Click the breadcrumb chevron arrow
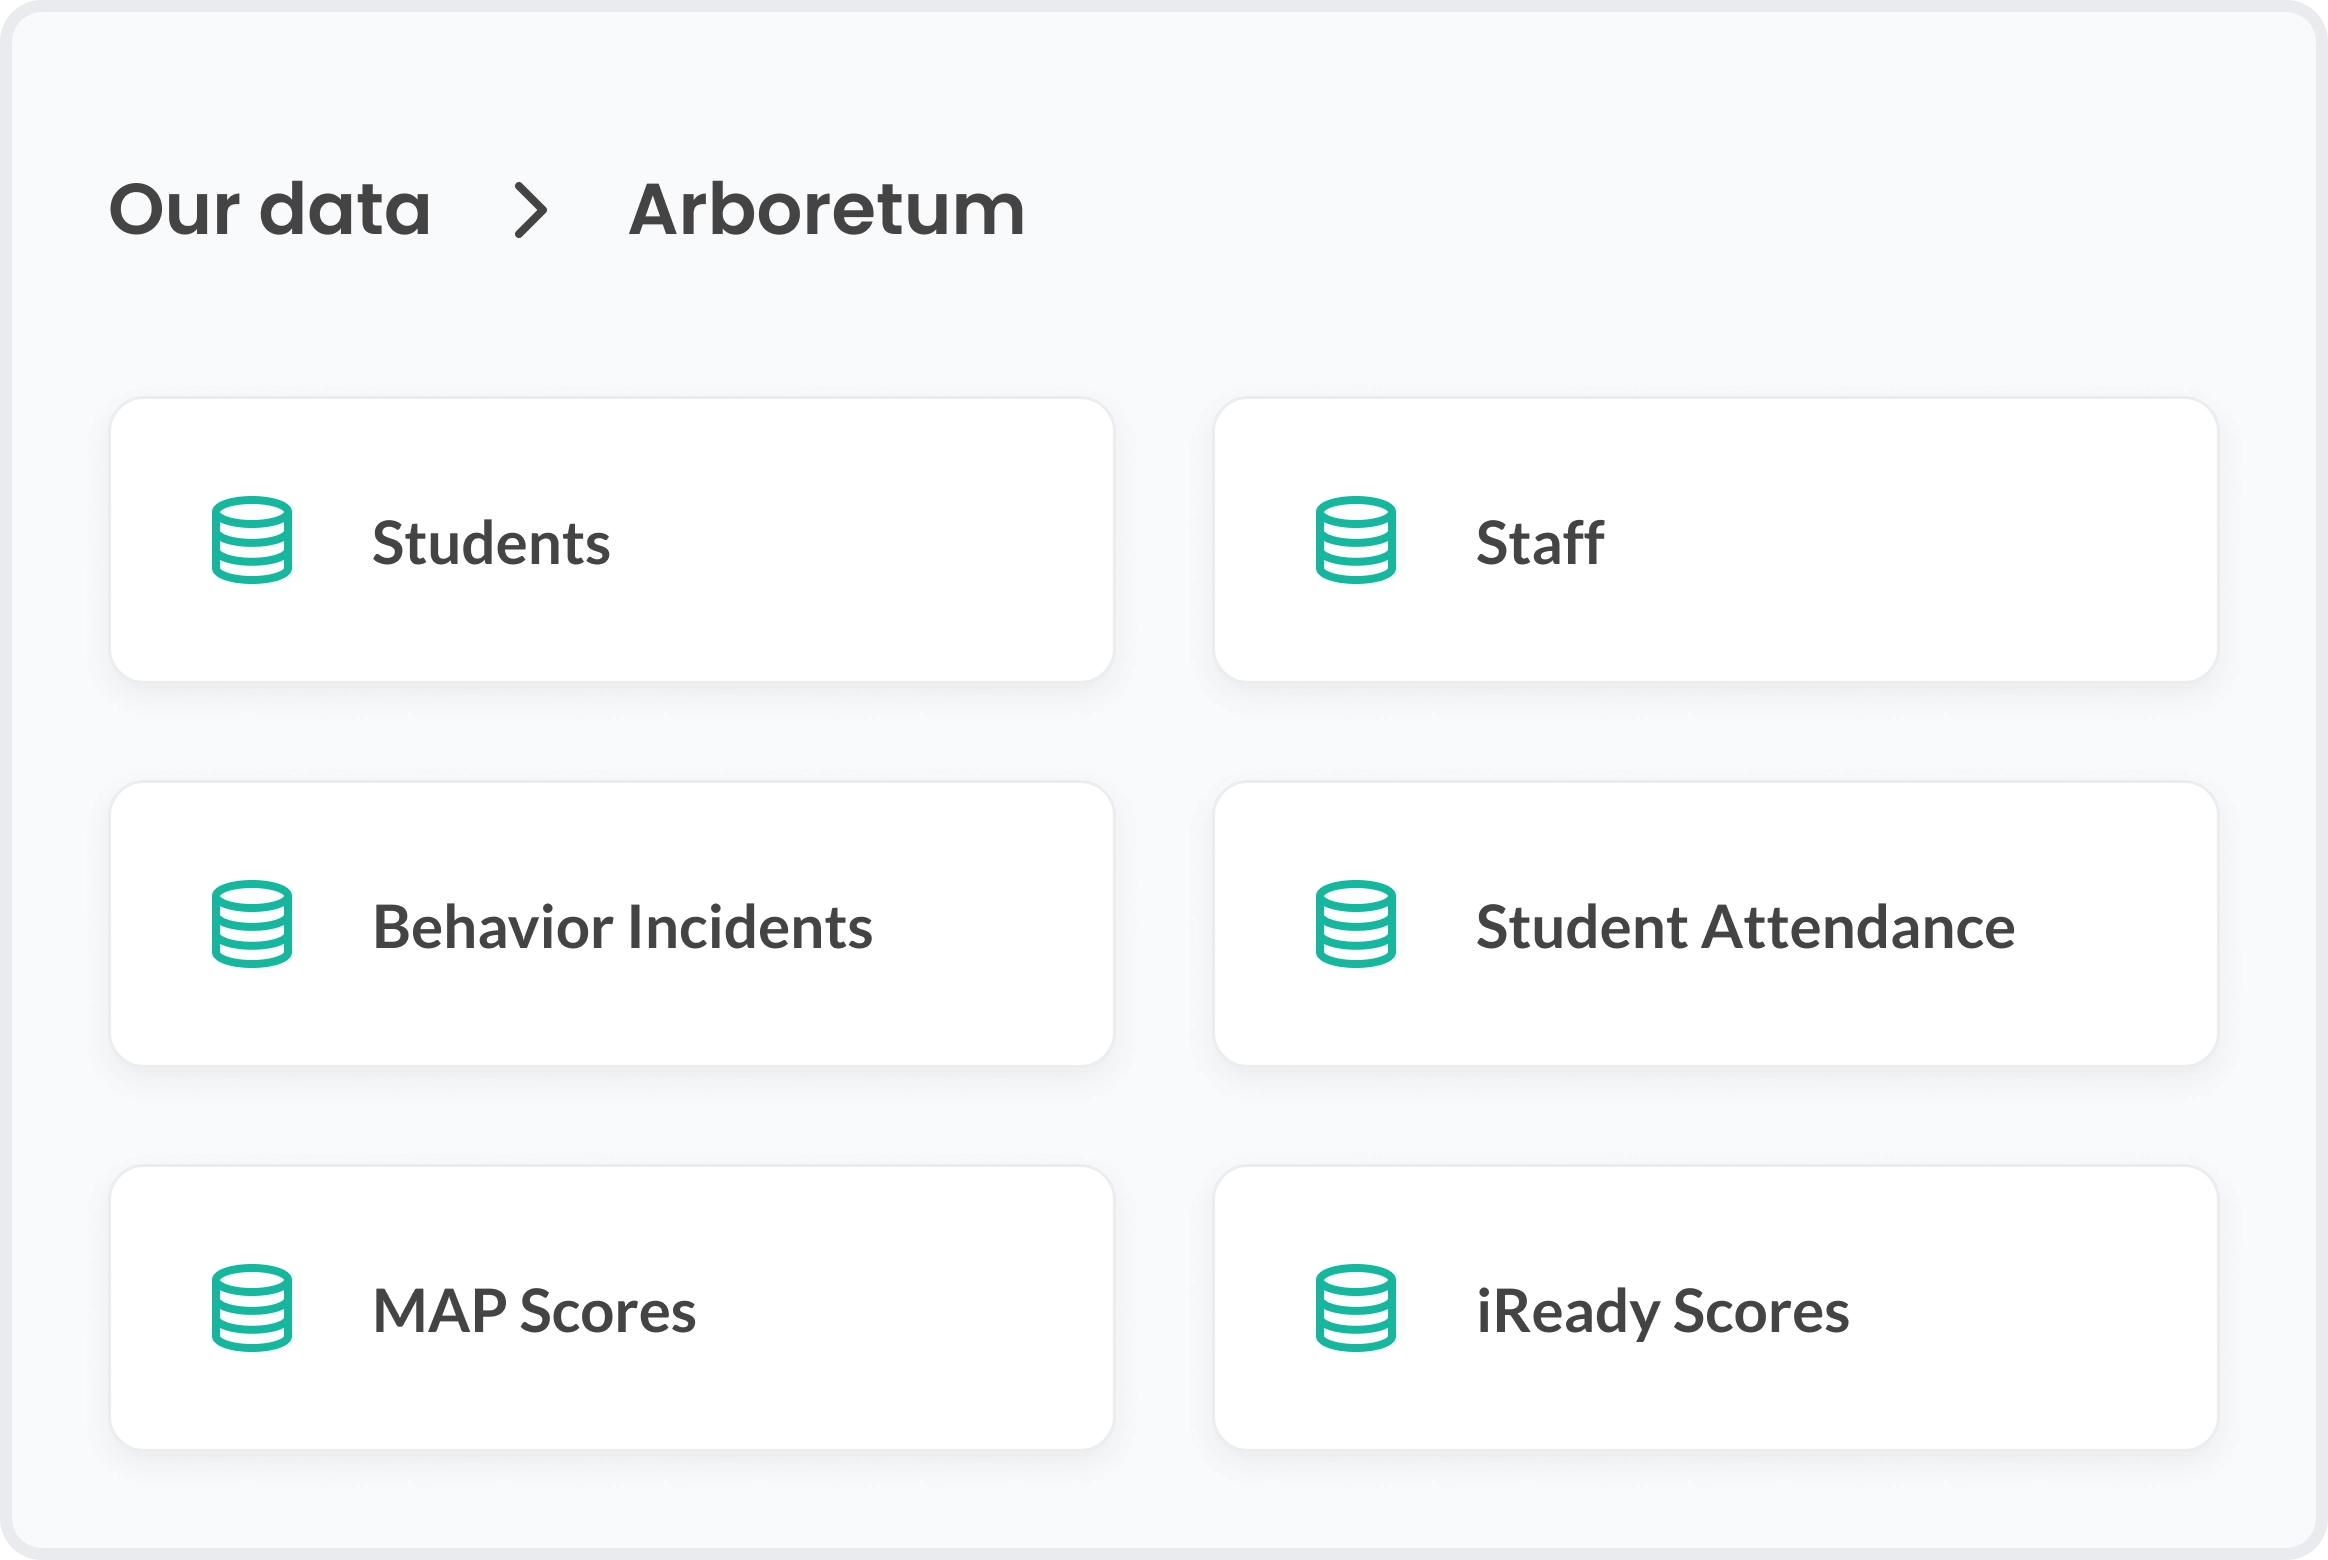Image resolution: width=2328 pixels, height=1560 pixels. pyautogui.click(x=531, y=210)
